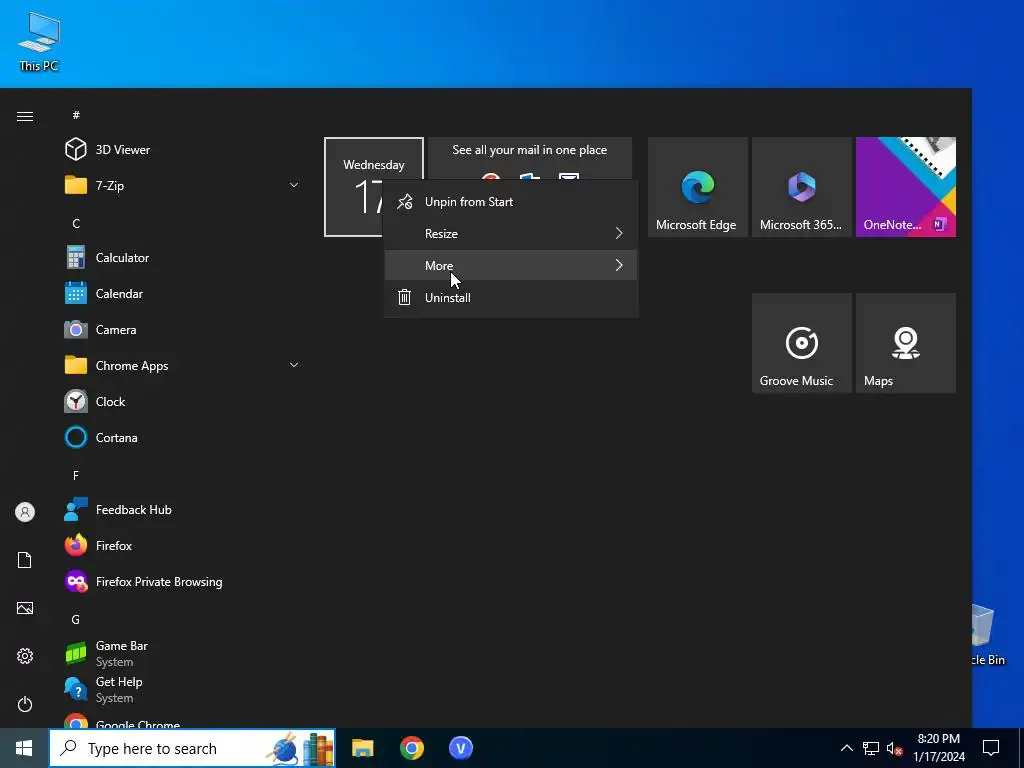This screenshot has height=768, width=1024.
Task: Open 3D Viewer from the app list
Action: pyautogui.click(x=183, y=150)
